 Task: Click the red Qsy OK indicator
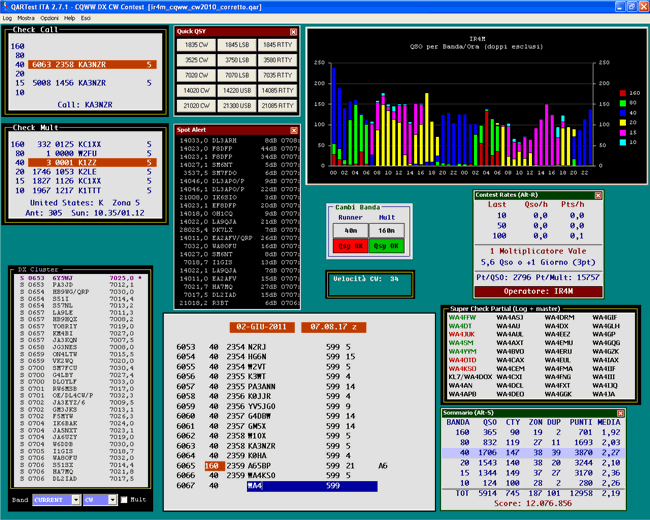point(350,246)
